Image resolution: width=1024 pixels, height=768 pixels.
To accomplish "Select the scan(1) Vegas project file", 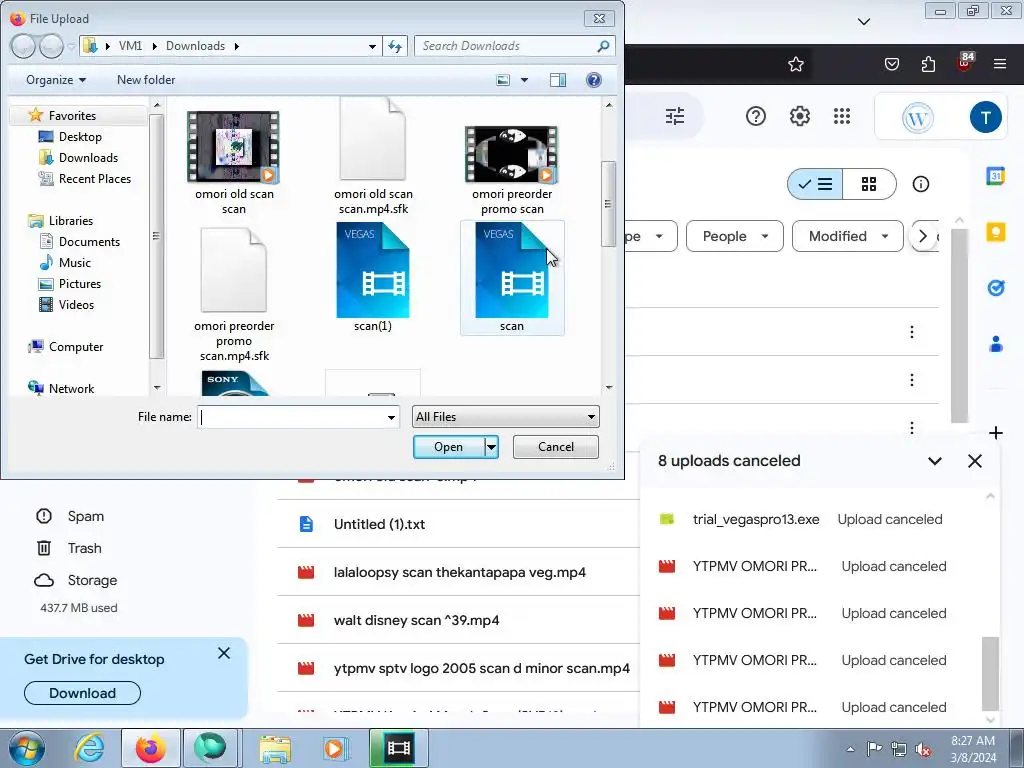I will coord(373,278).
